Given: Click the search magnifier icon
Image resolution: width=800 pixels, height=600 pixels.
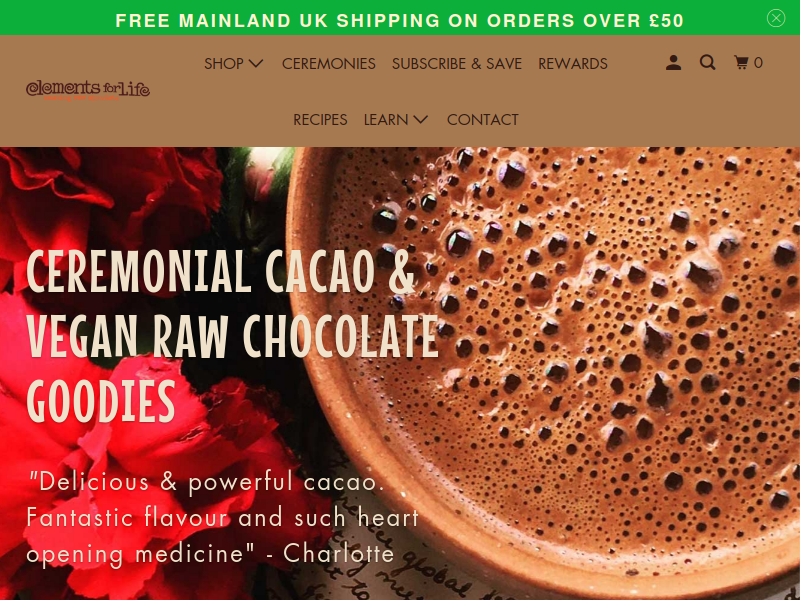Looking at the screenshot, I should (707, 63).
